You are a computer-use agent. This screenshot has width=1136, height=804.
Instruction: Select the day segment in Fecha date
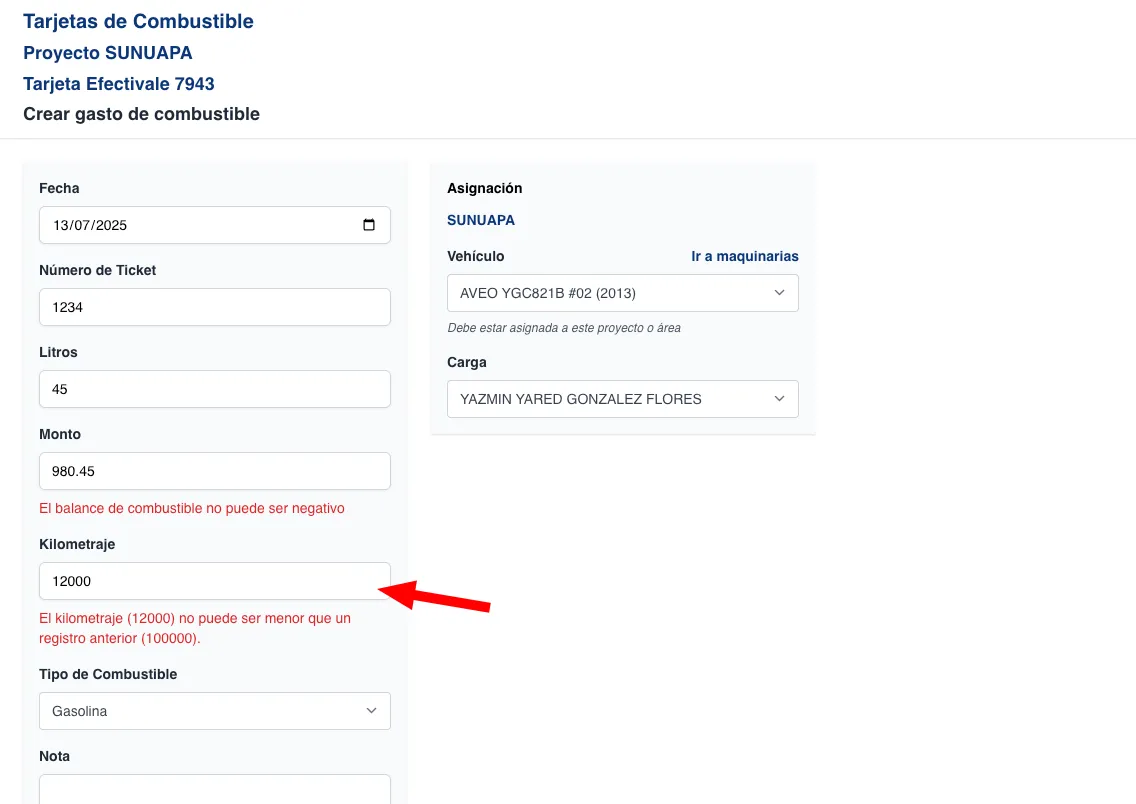(61, 225)
